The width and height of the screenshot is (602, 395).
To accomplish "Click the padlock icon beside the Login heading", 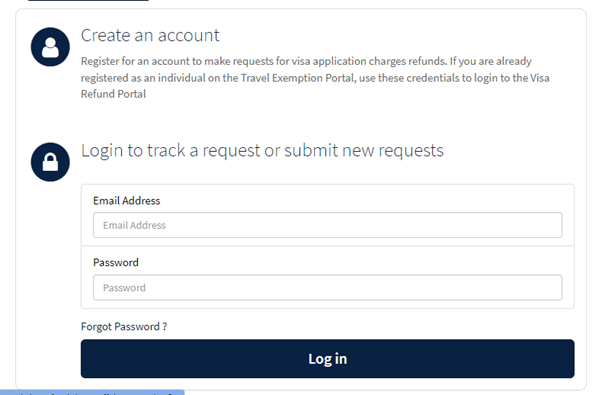I will 50,162.
